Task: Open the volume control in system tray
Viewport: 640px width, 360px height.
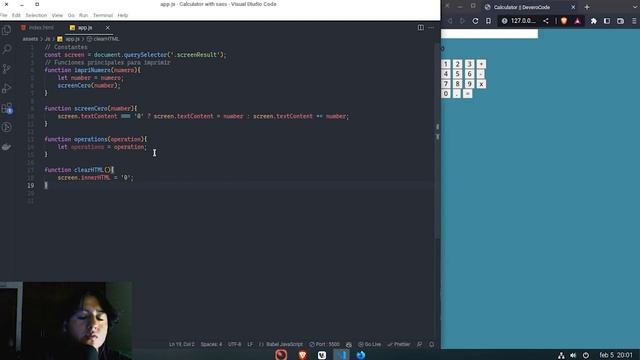Action: point(573,355)
